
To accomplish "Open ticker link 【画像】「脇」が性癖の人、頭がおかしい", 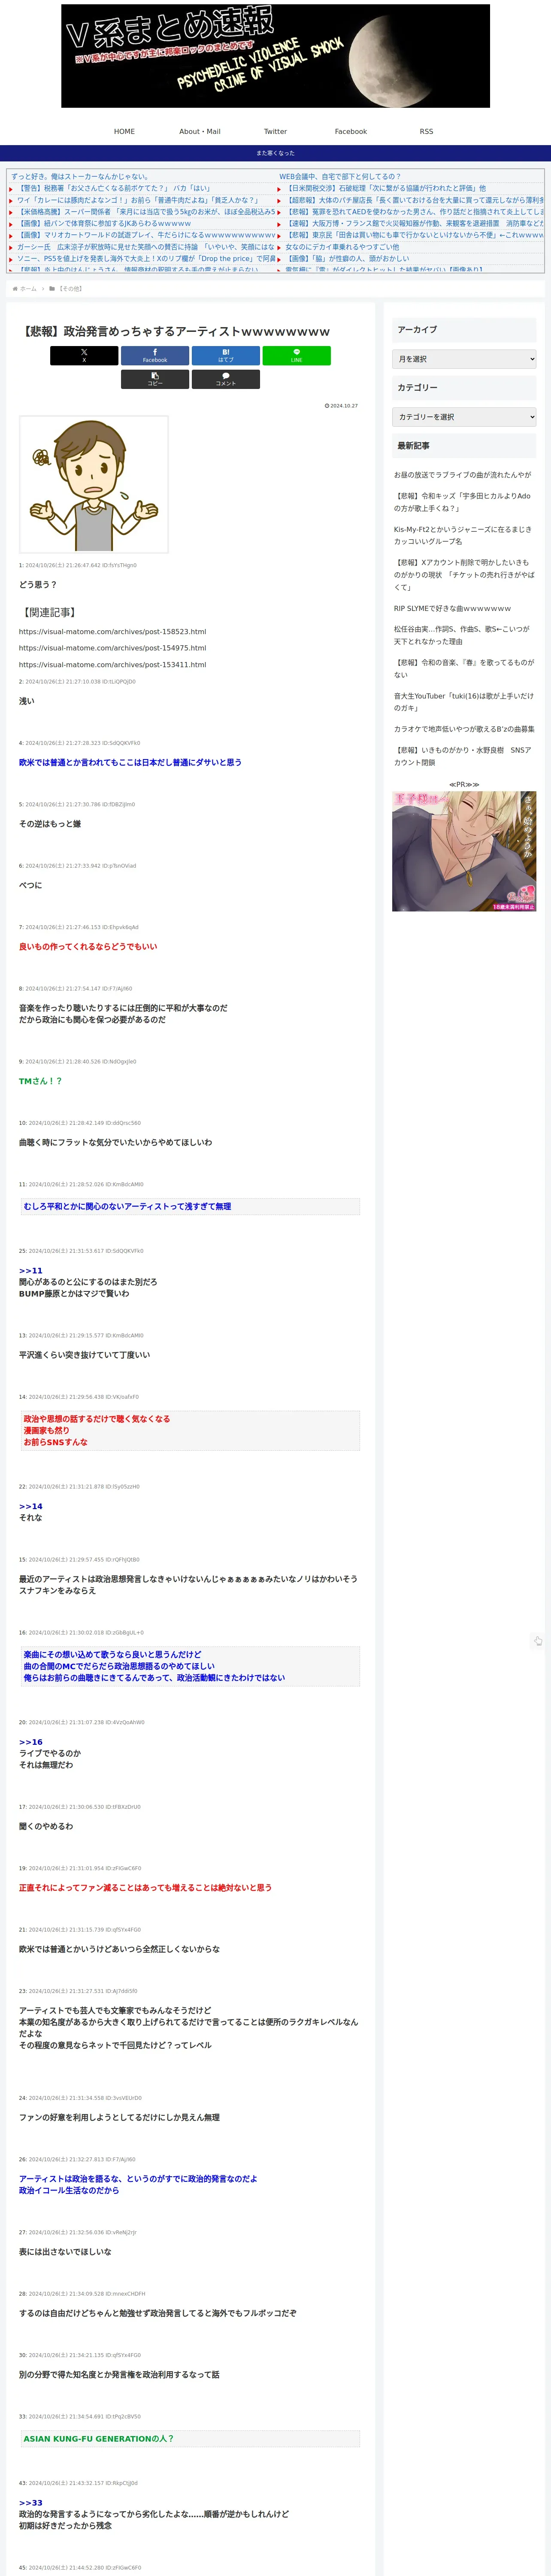I will [x=347, y=258].
